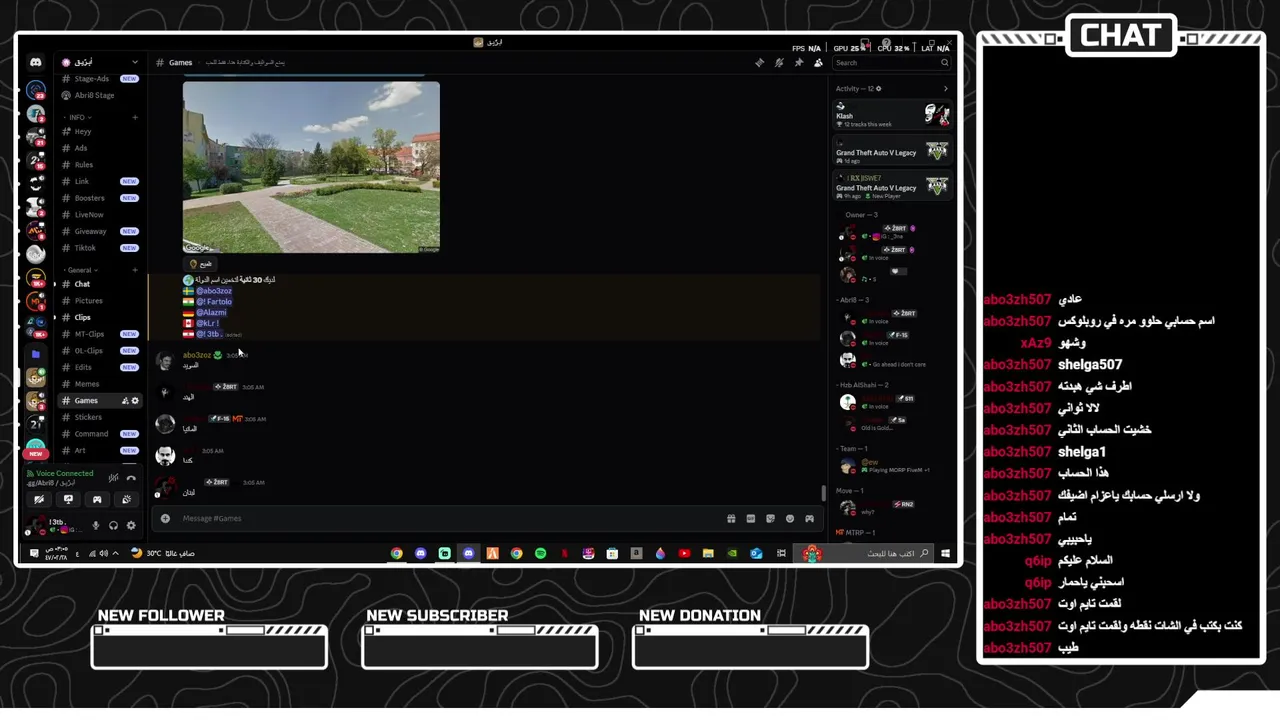Open the Stickers channel

(100, 417)
